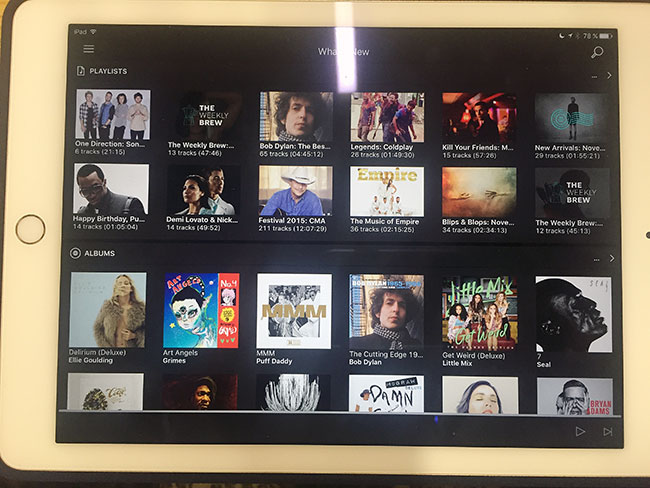Click '36 tracks (02:15:25)' text
Image resolution: width=650 pixels, height=488 pixels.
coord(382,229)
